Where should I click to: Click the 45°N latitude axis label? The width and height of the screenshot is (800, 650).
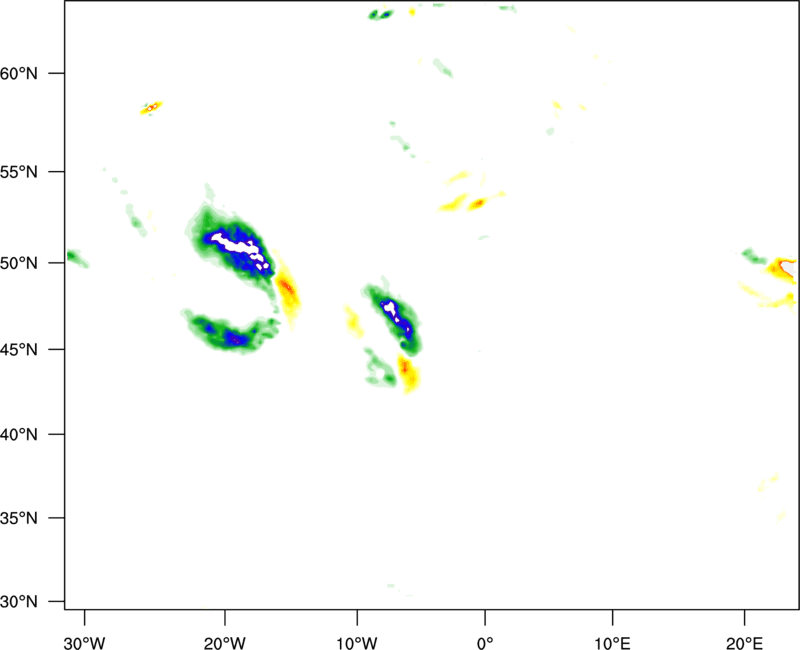19,349
